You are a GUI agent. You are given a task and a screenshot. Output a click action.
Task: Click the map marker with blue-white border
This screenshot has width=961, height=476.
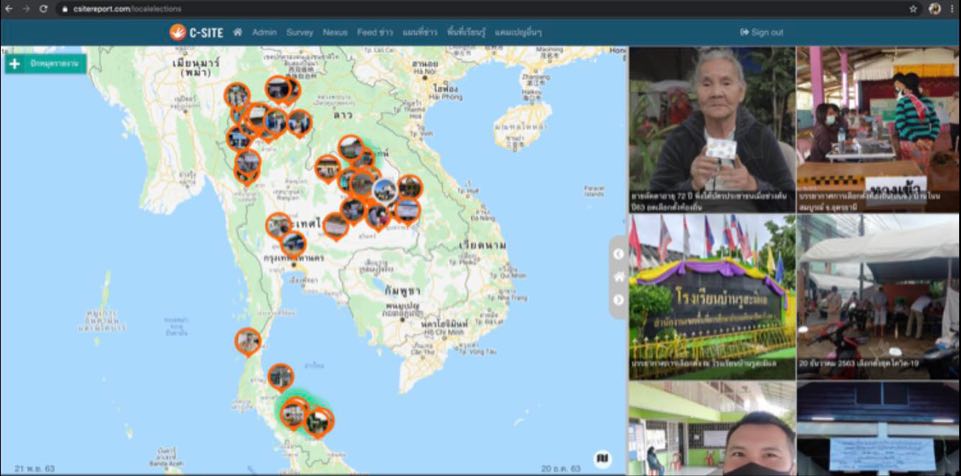click(x=385, y=191)
